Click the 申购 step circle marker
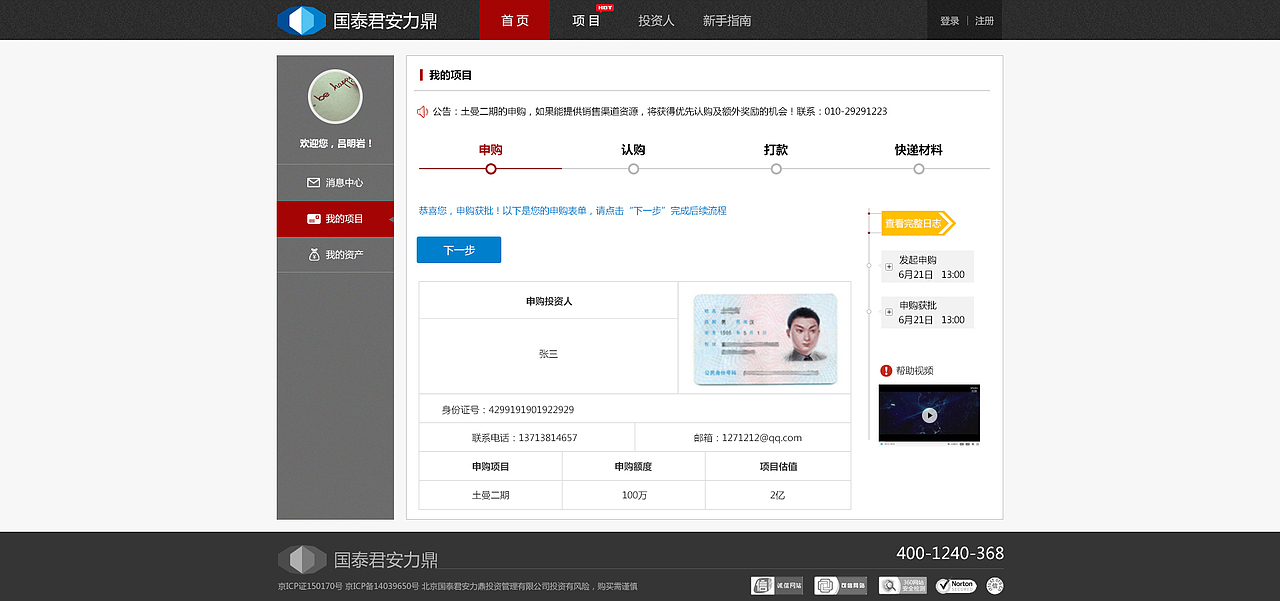This screenshot has width=1280, height=601. 490,169
